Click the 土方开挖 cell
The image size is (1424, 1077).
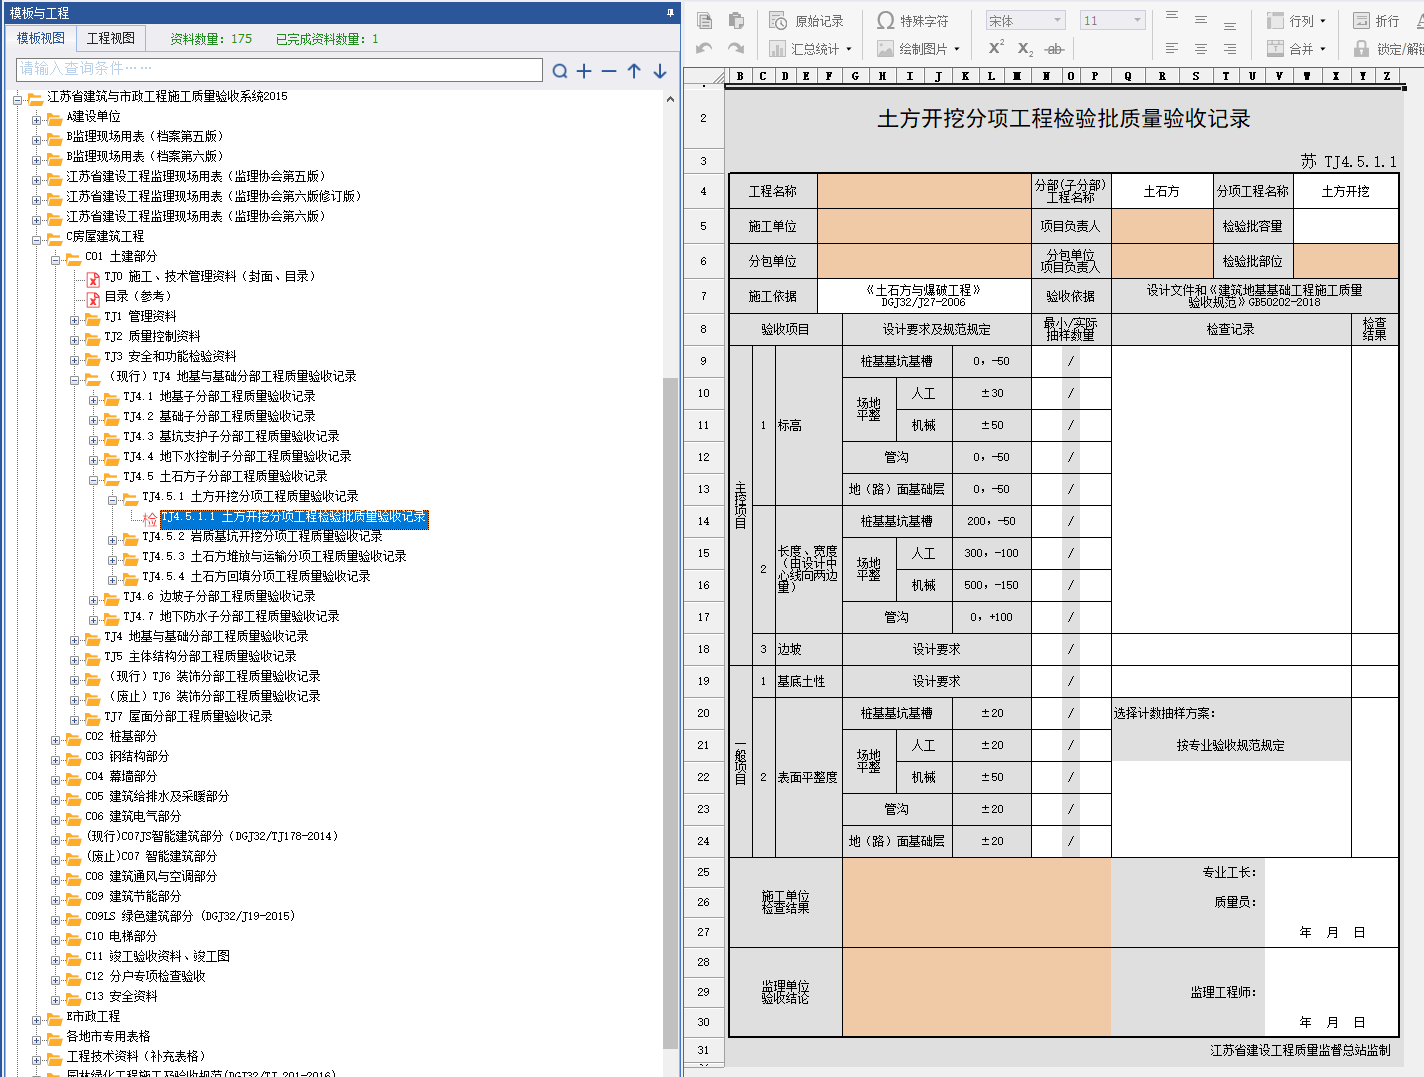pos(1345,191)
